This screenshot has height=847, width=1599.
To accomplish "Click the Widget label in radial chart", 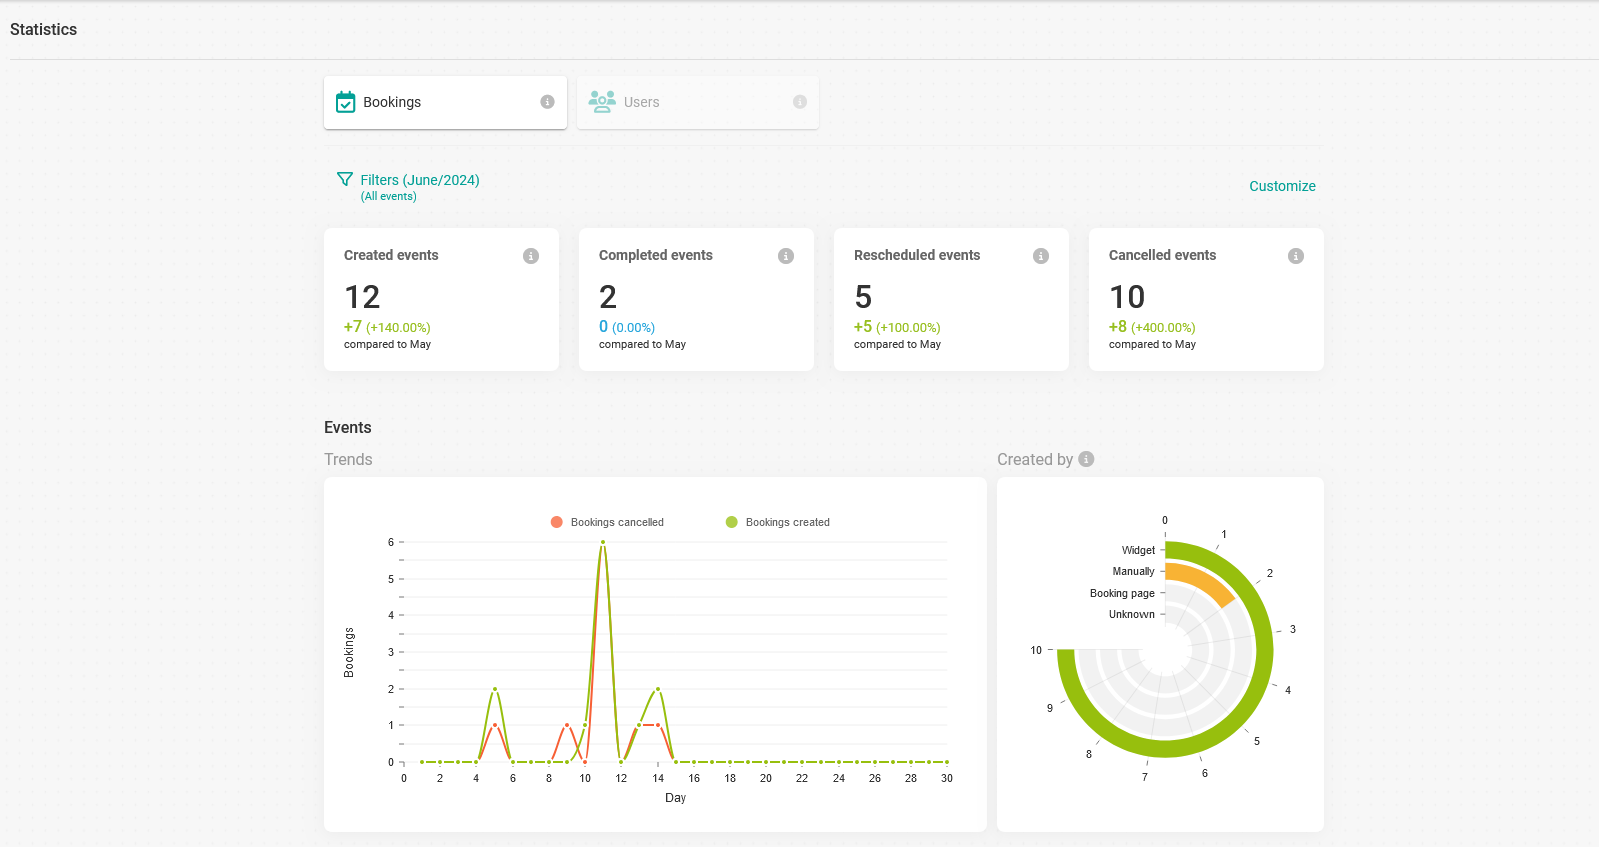I will (1138, 550).
